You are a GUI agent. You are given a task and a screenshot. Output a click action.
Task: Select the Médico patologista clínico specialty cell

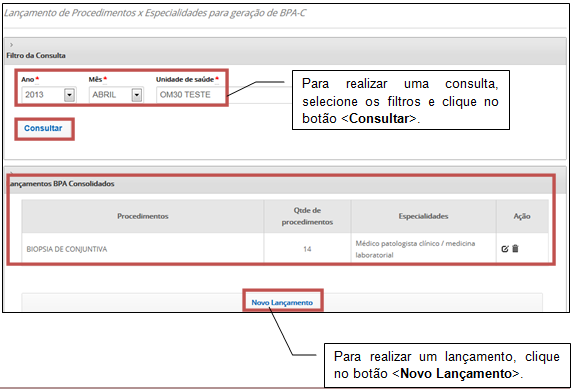pos(424,249)
